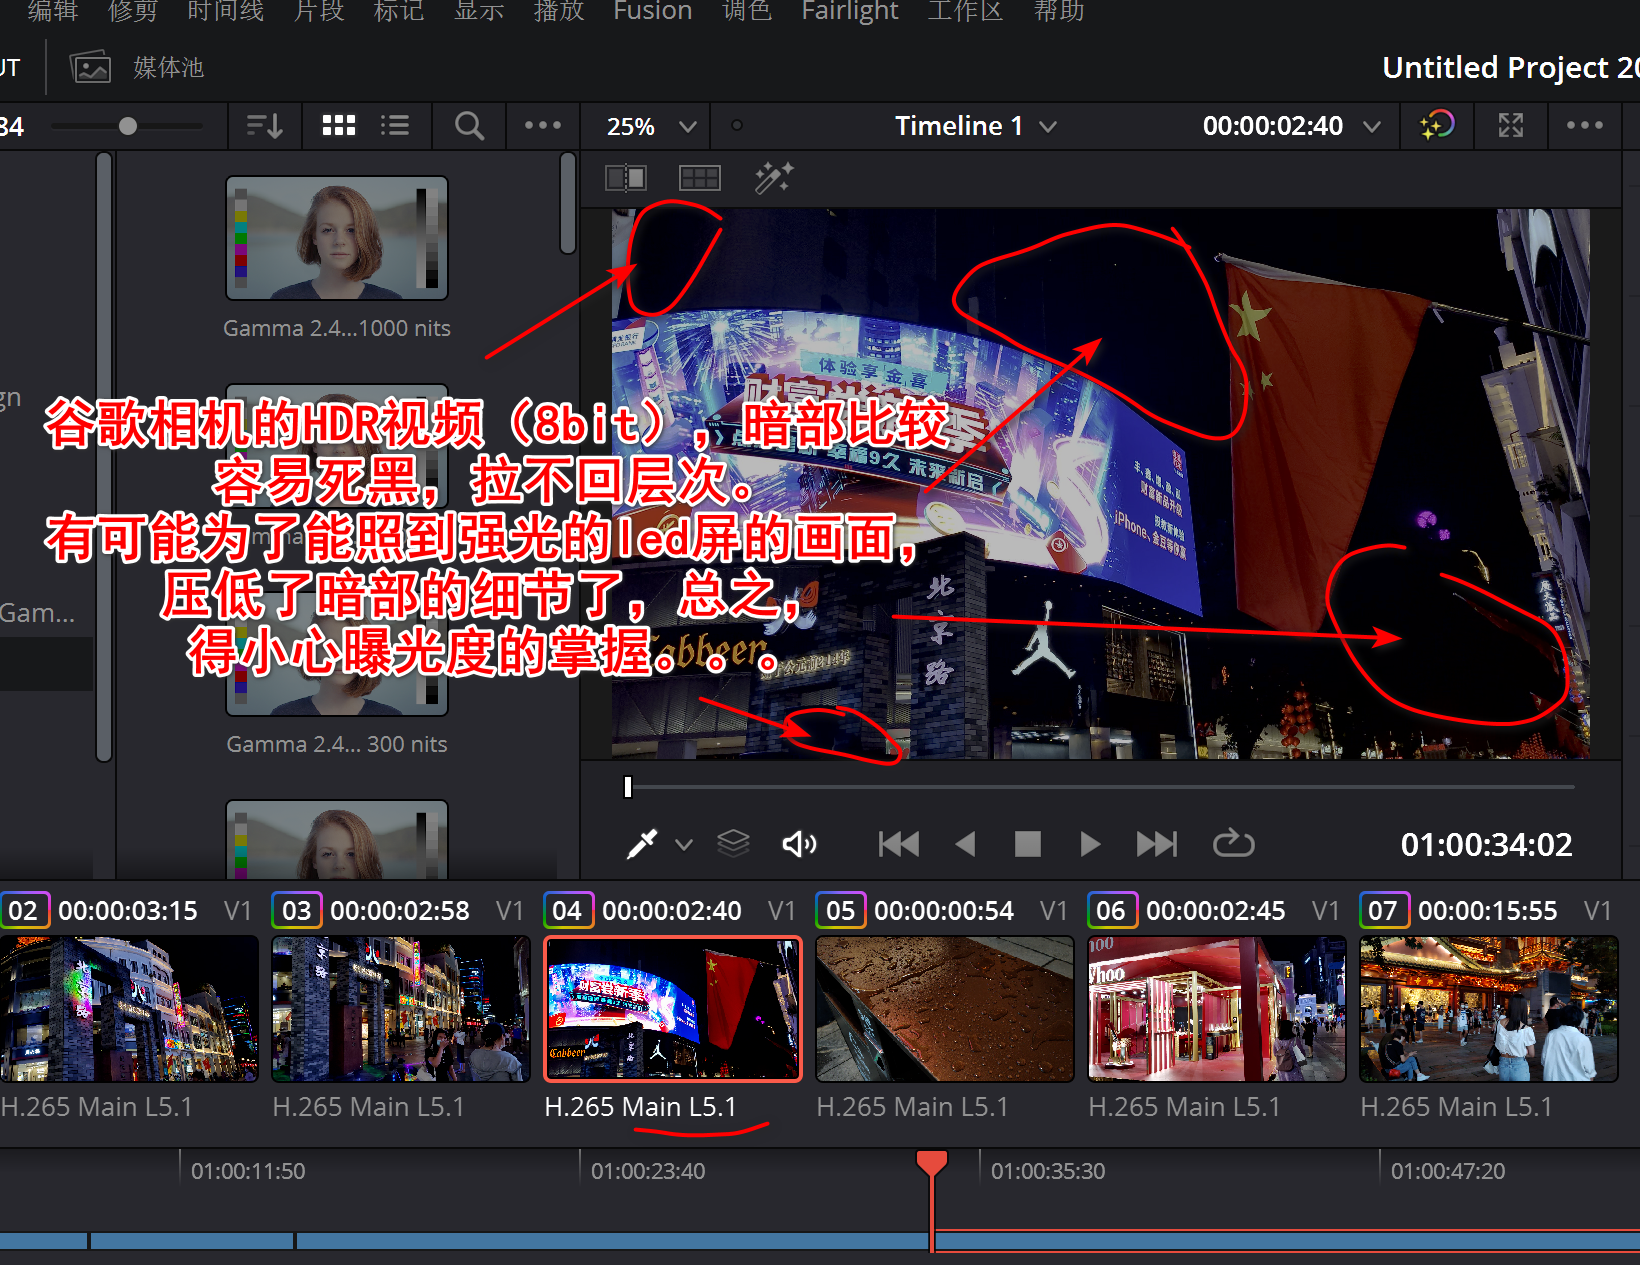Viewport: 1640px width, 1265px height.
Task: Select clip 05 wet pavement thumbnail
Action: click(x=945, y=1009)
